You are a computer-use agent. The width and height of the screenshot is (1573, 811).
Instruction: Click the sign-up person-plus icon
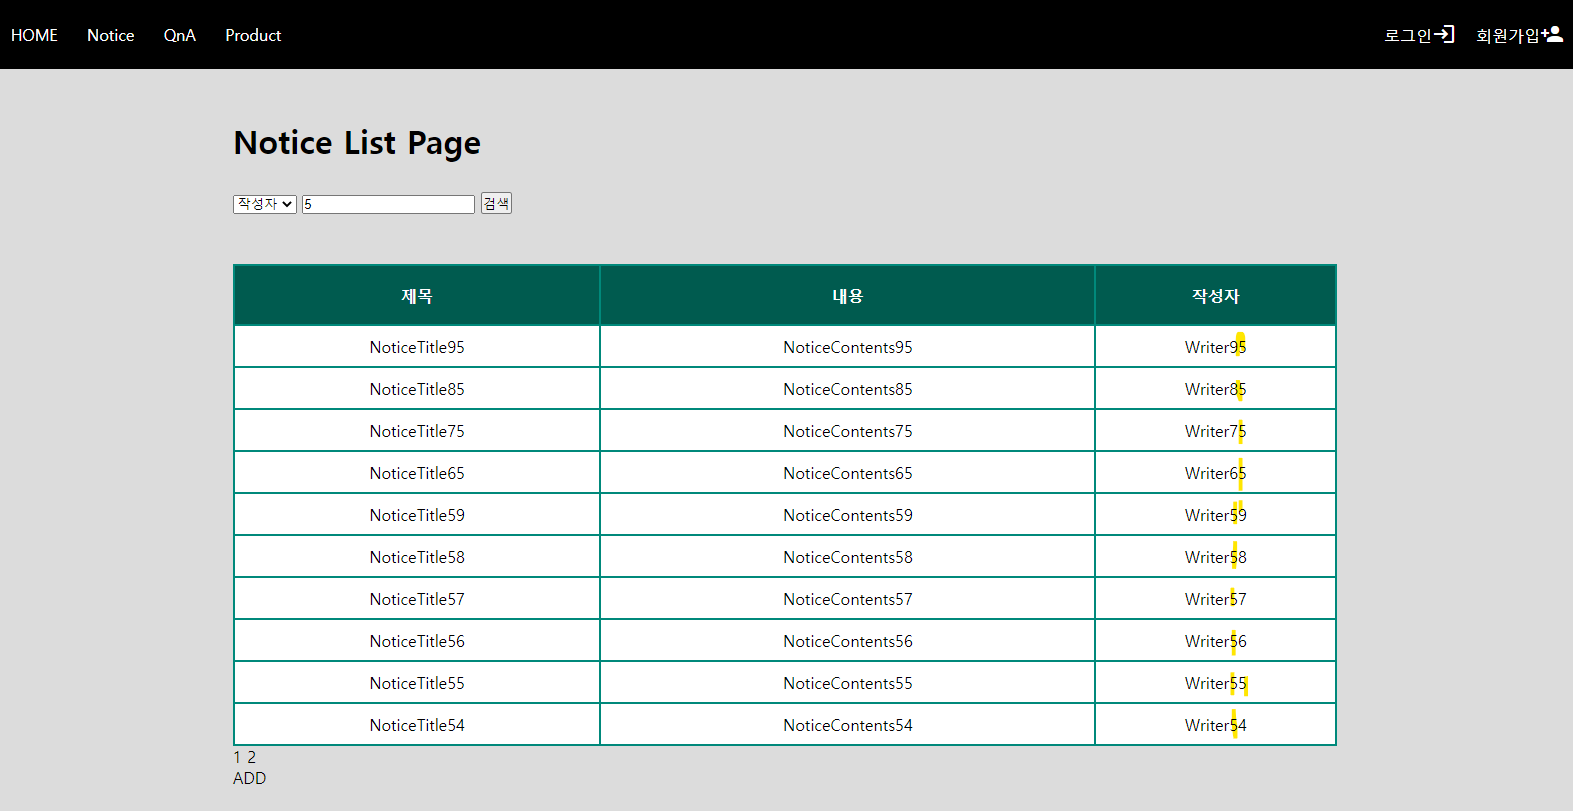pos(1552,34)
